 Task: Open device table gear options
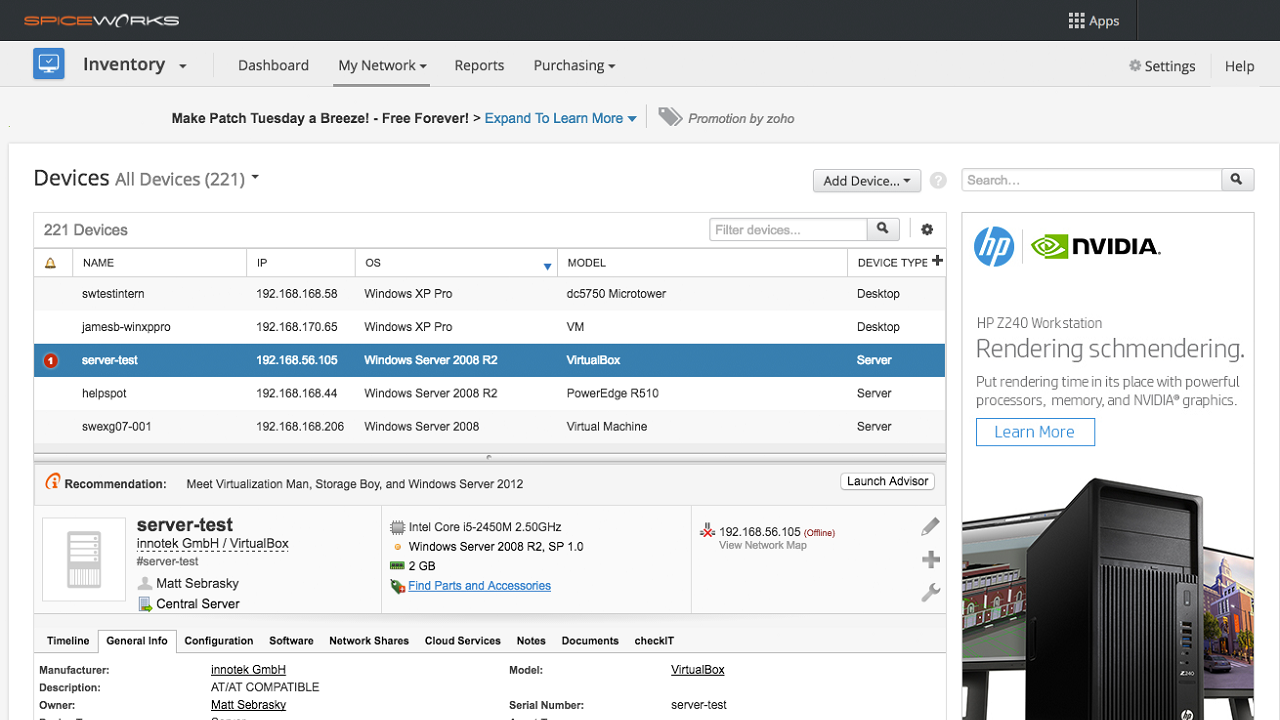927,229
